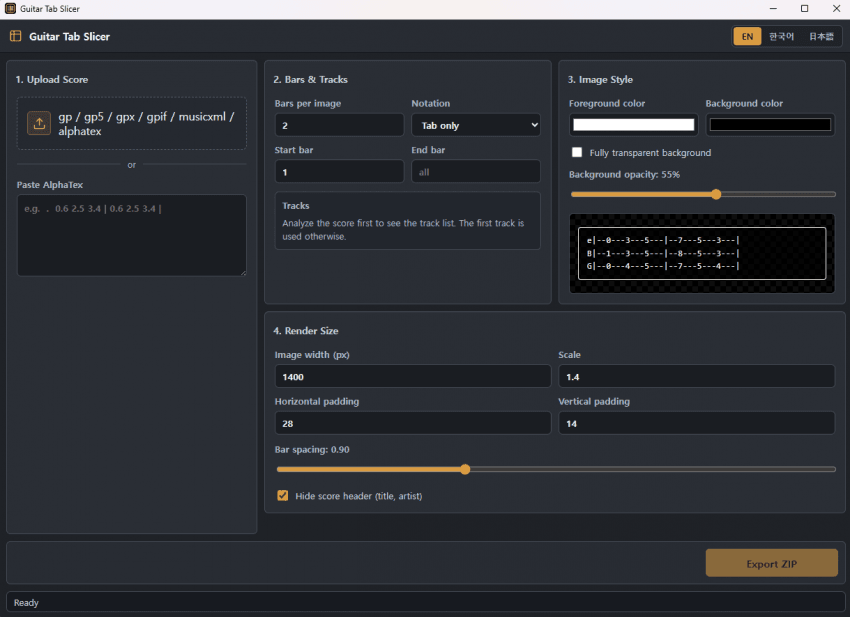Click the 'Background opacity: 55%' label

pos(624,175)
